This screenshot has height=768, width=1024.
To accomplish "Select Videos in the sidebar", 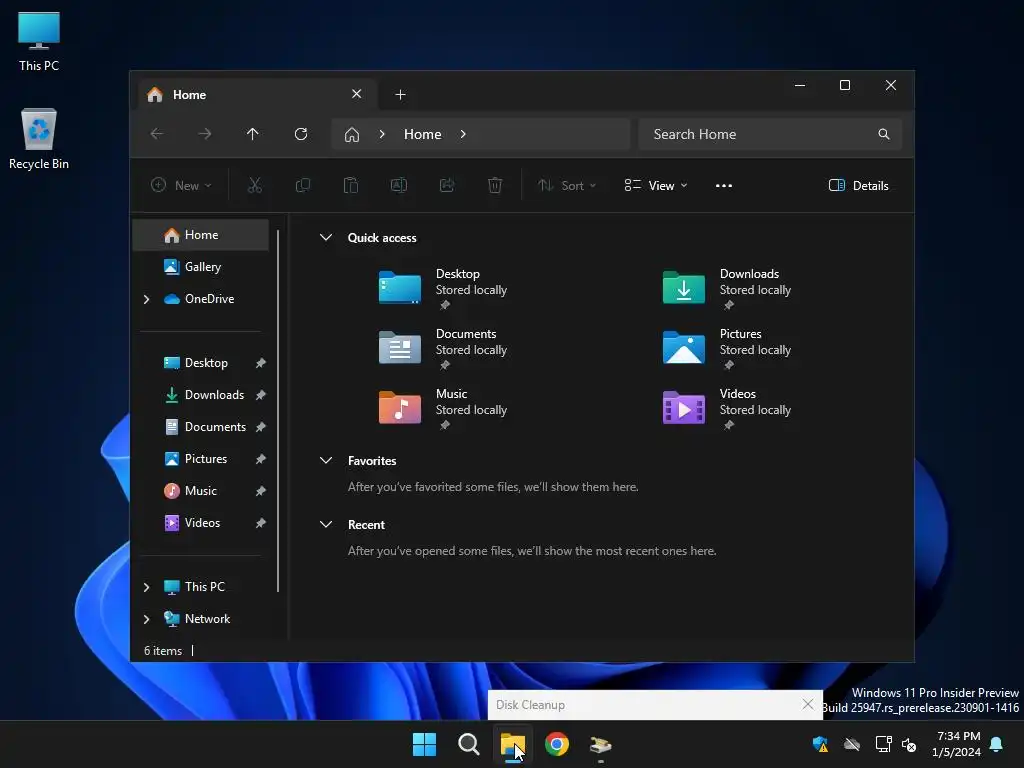I will pos(202,523).
